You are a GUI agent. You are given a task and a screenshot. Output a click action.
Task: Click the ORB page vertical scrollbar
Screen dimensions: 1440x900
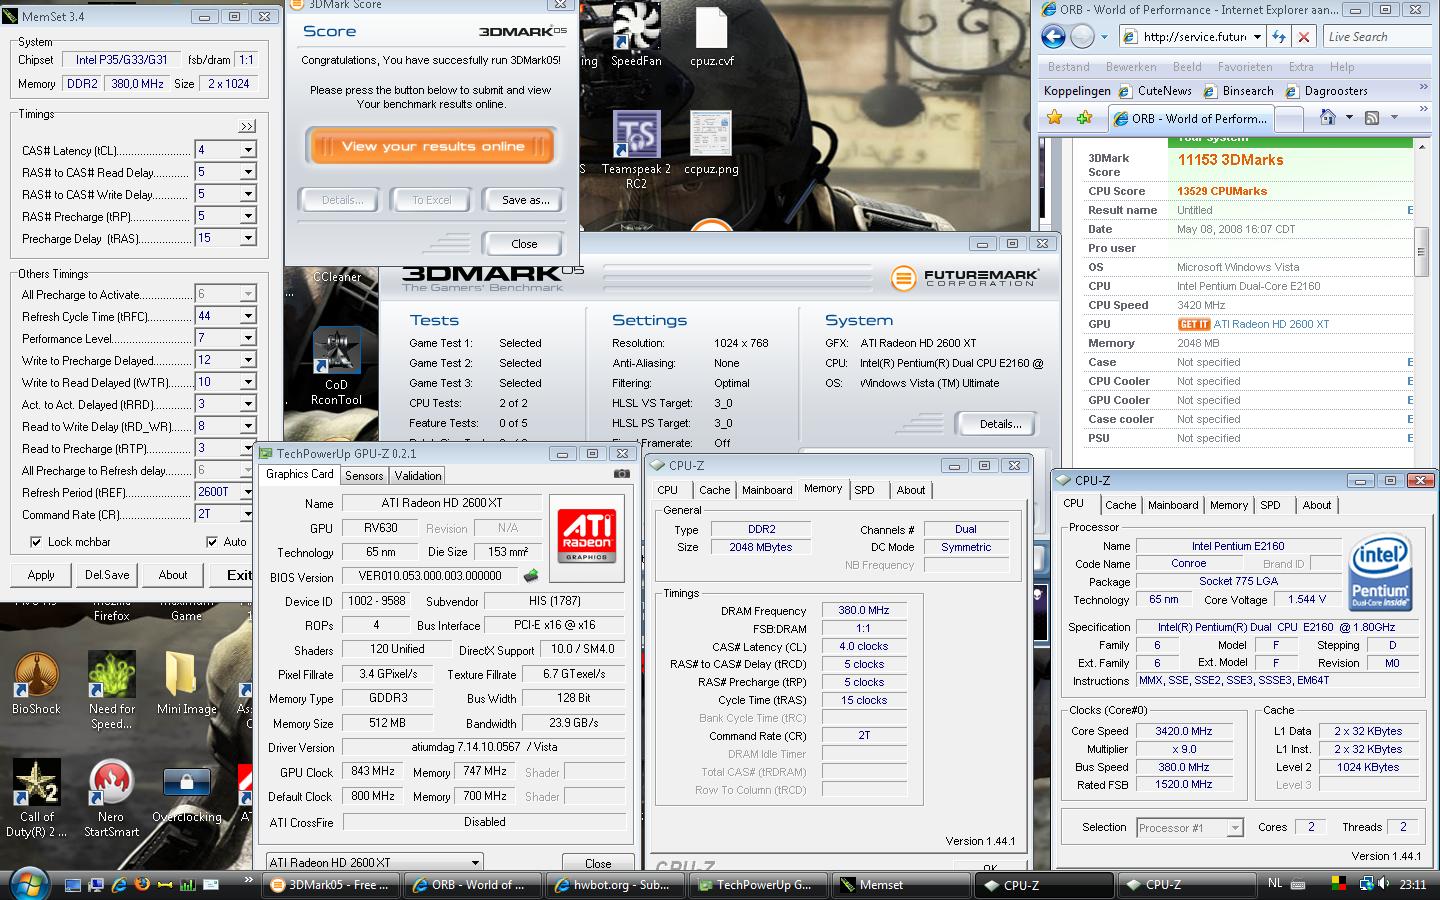tap(1420, 250)
